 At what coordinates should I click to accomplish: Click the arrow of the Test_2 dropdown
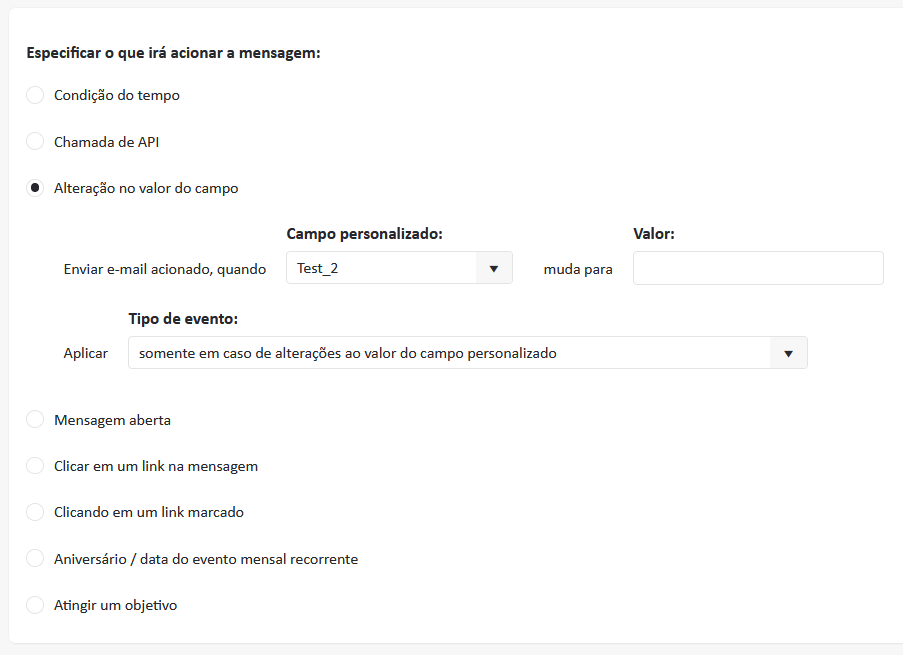click(x=493, y=268)
